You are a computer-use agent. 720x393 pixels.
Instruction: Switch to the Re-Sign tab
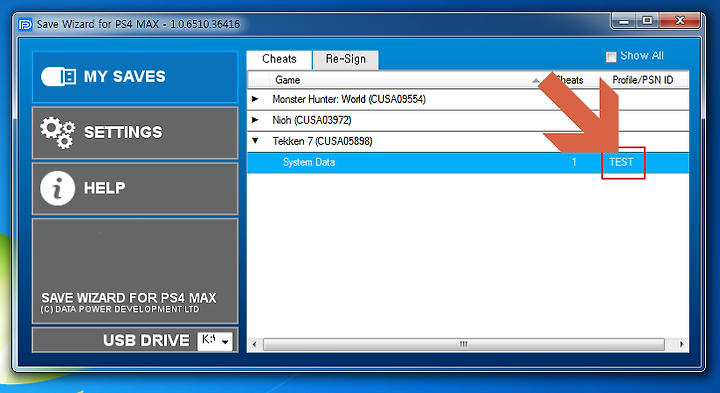click(346, 60)
